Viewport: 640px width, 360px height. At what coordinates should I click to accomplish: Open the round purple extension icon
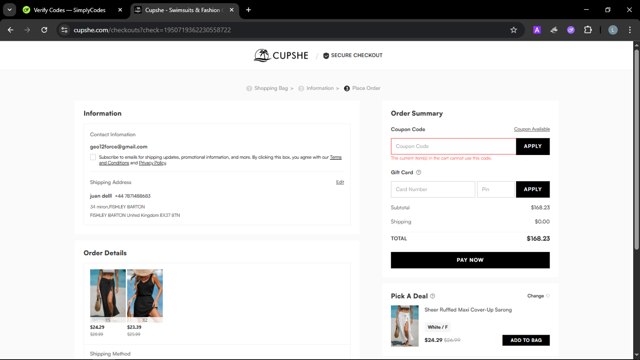(571, 30)
